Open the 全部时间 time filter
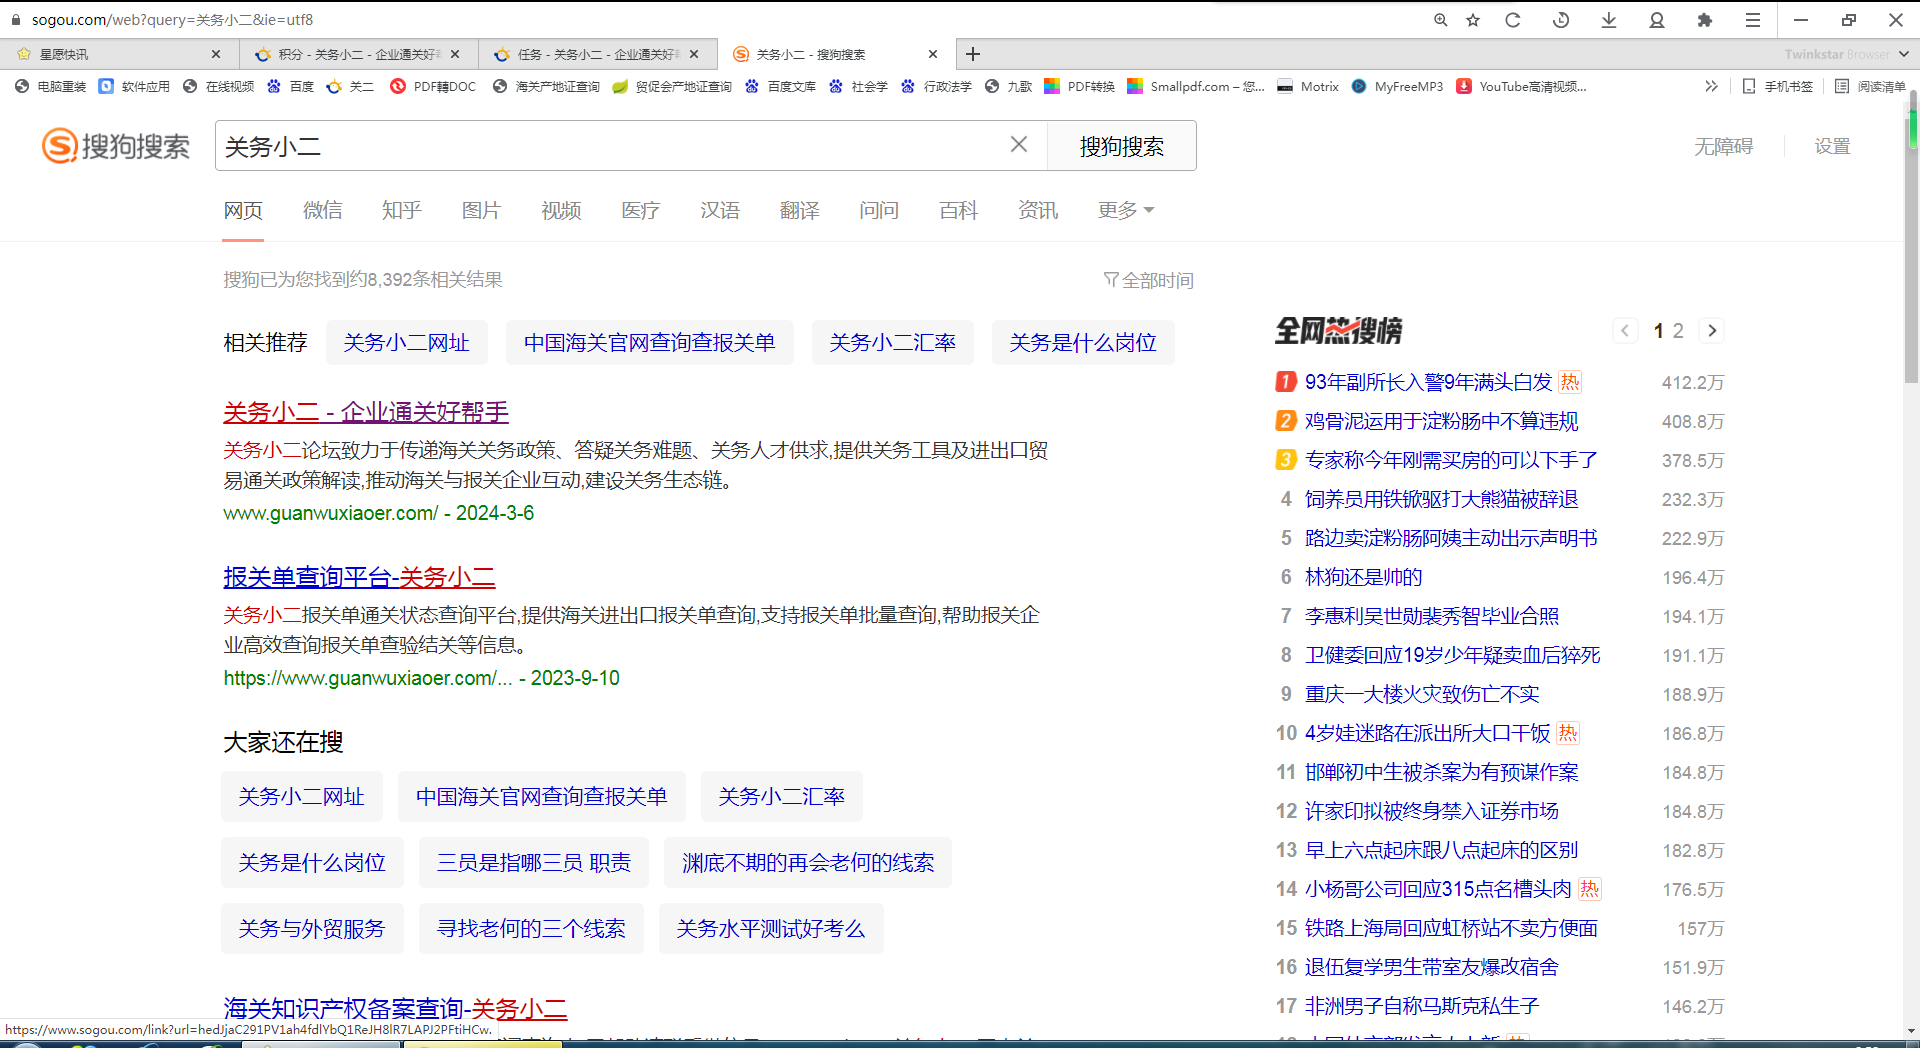This screenshot has width=1920, height=1048. 1148,280
